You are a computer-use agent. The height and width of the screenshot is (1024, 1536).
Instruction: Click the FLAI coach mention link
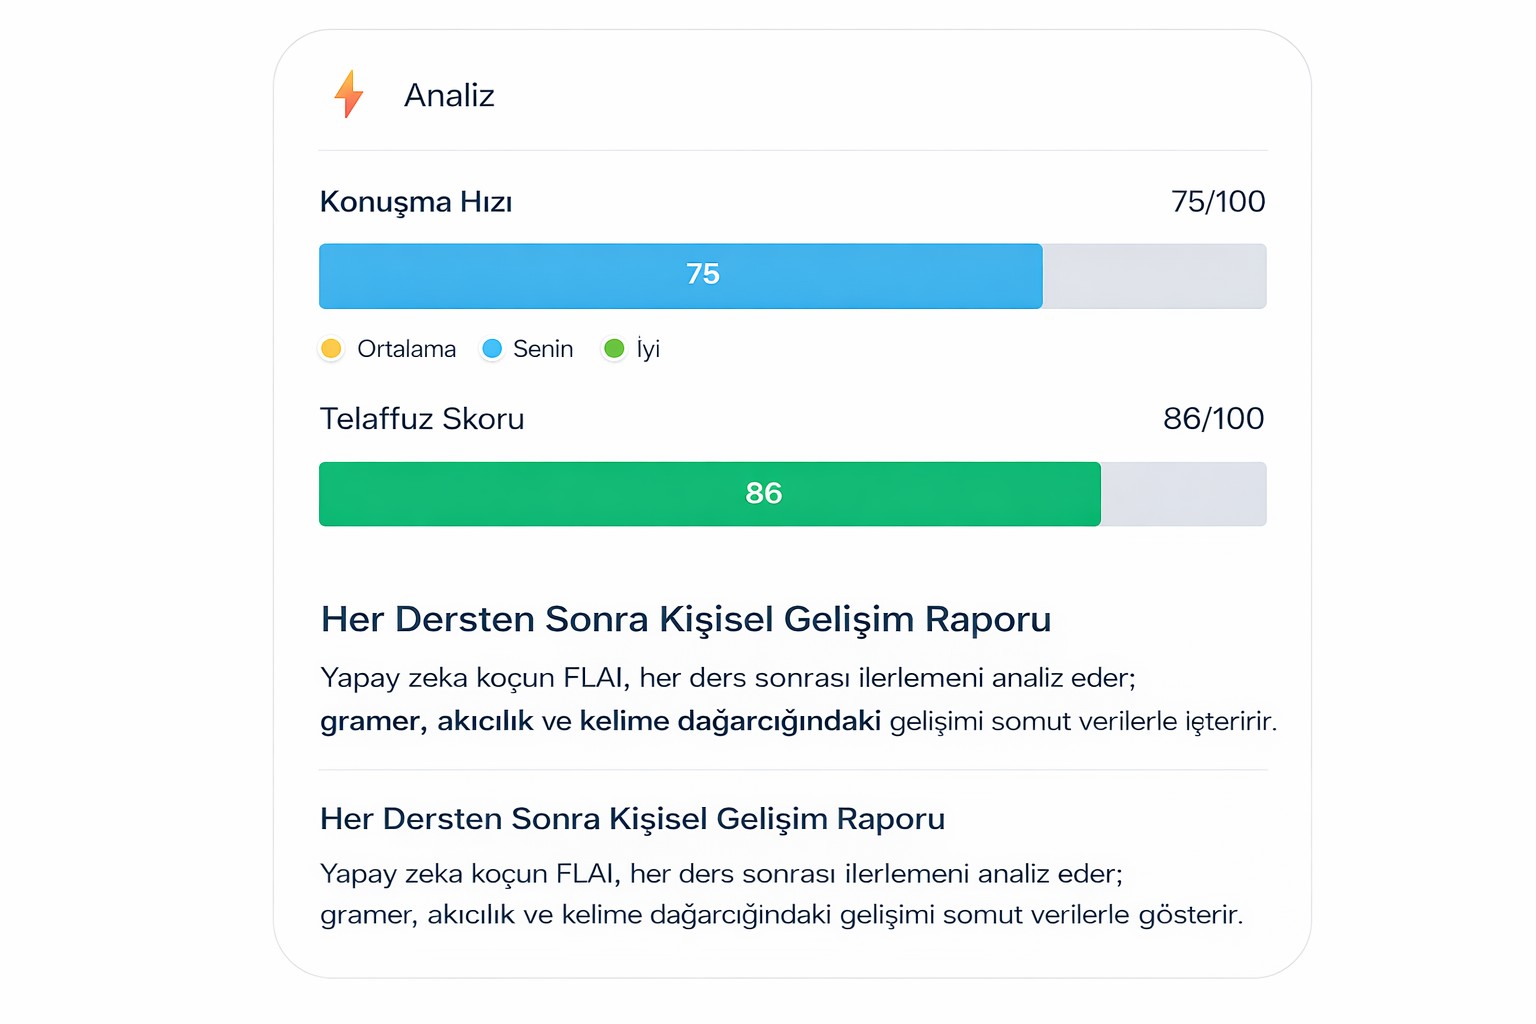pos(597,677)
